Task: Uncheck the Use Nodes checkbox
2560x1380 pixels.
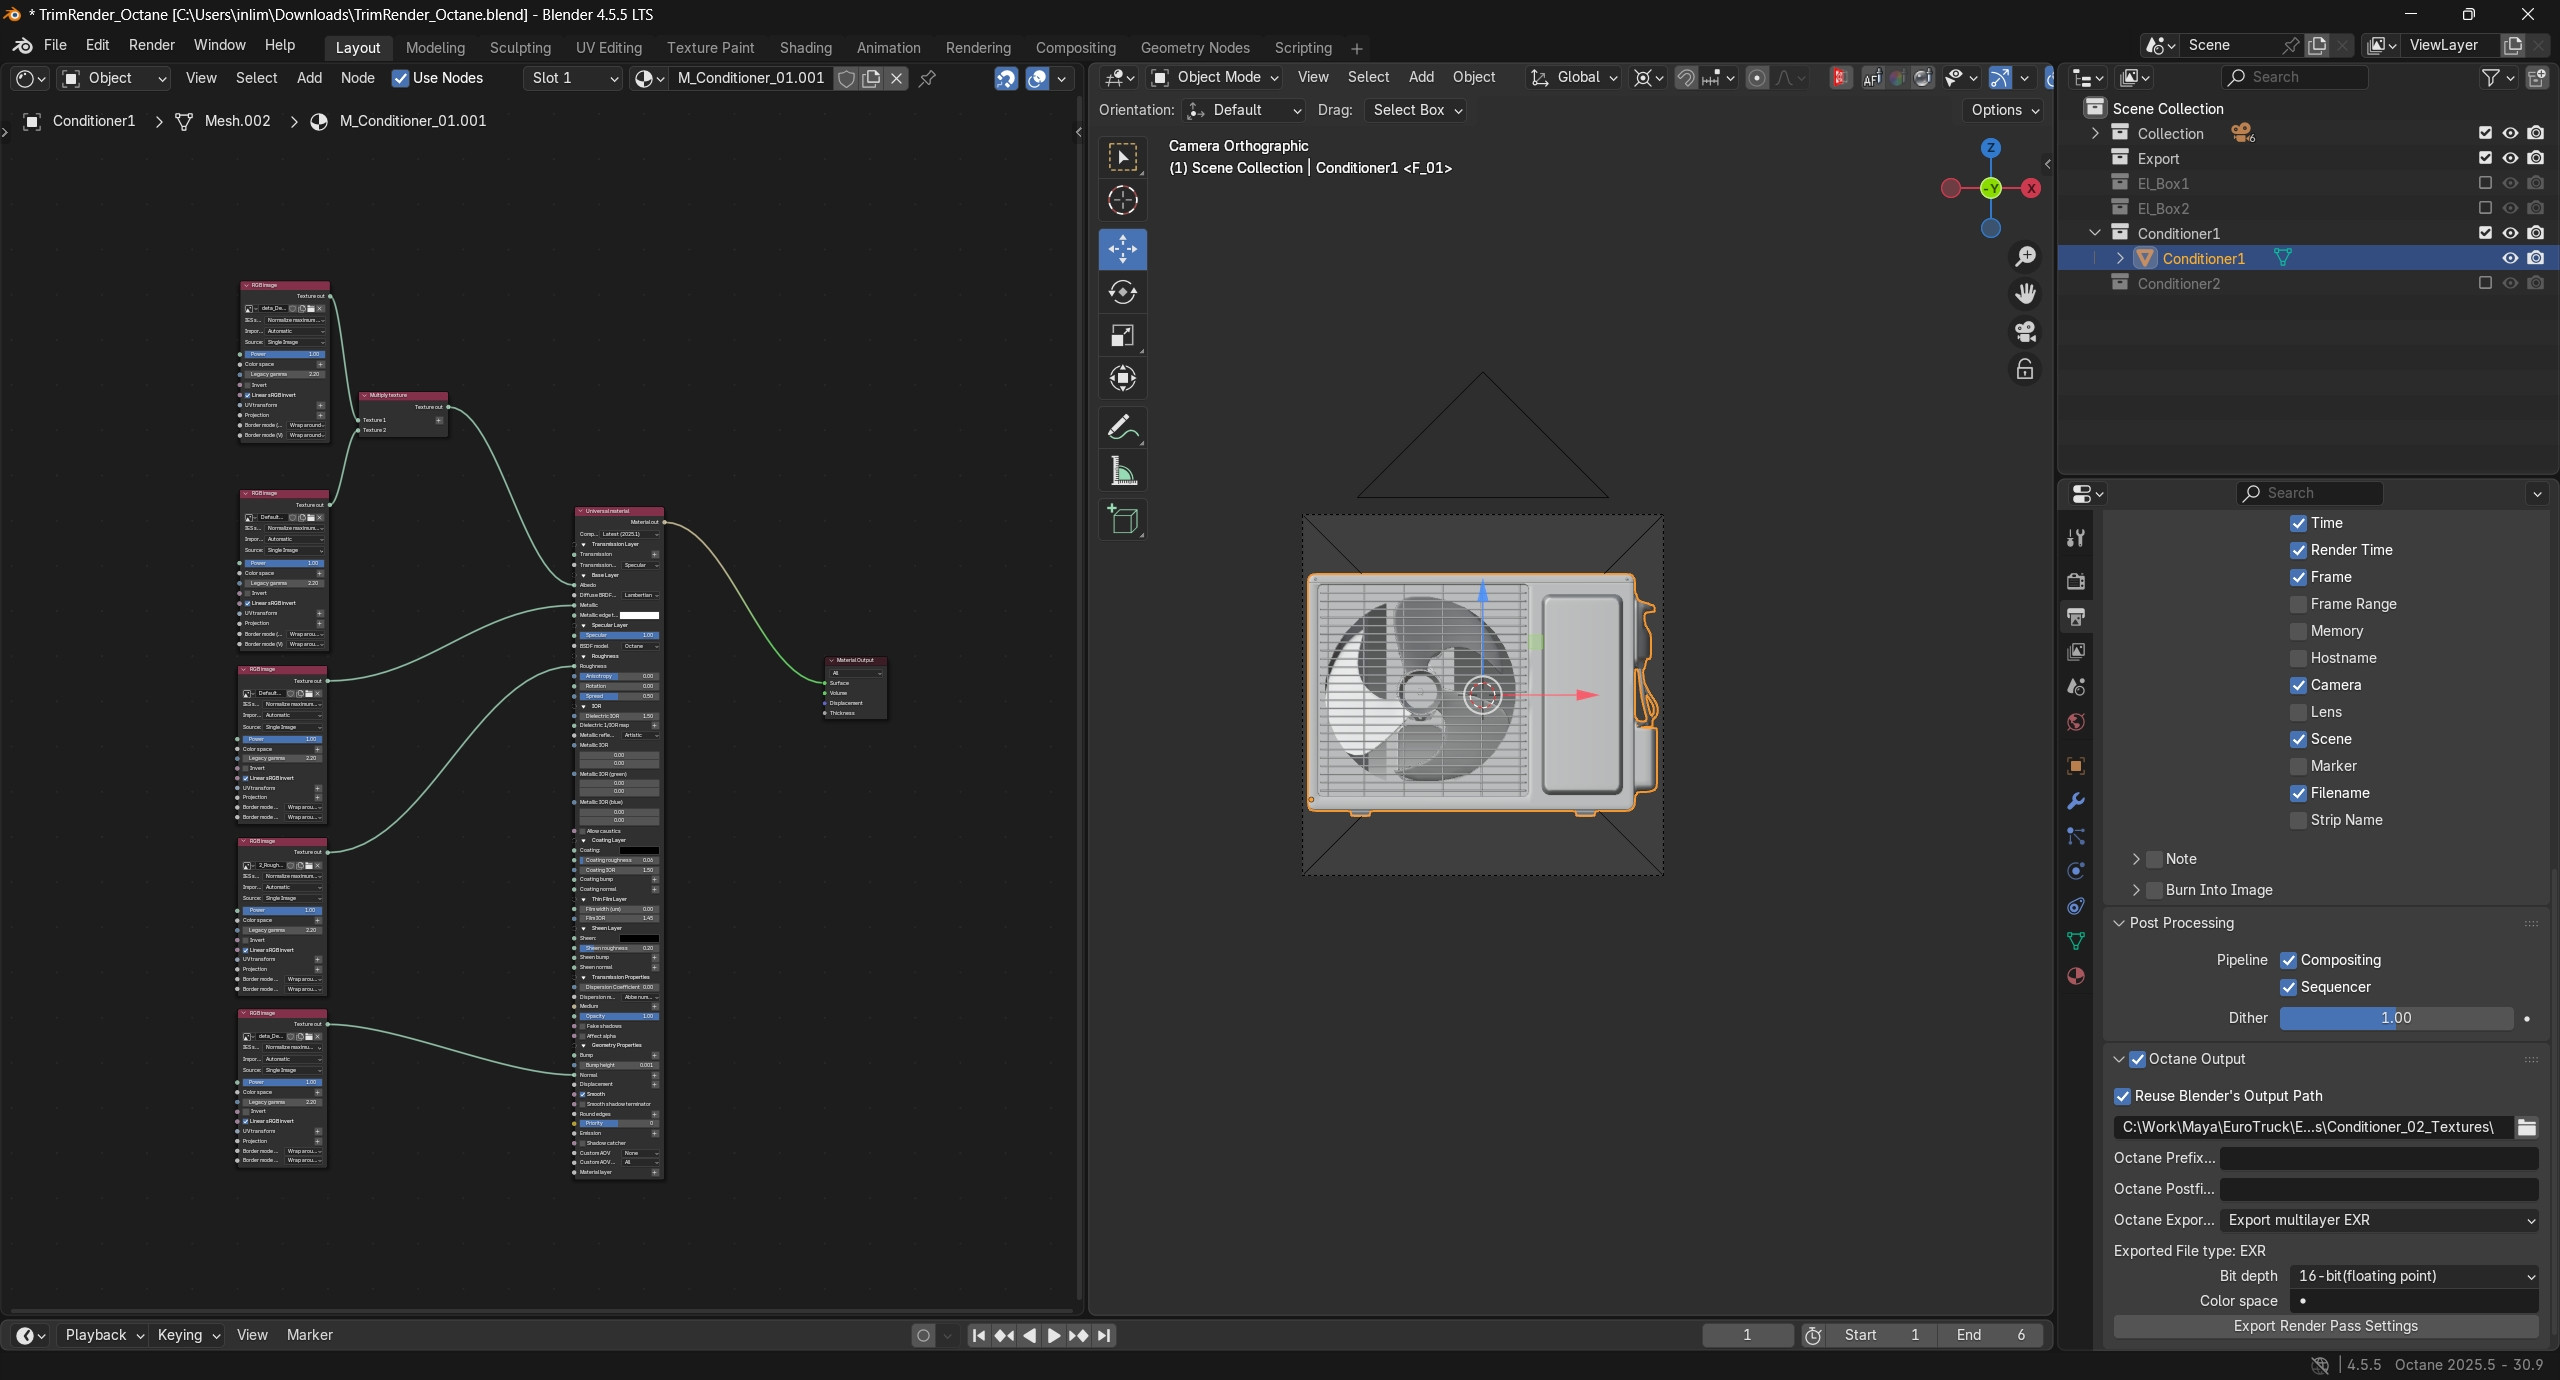Action: tap(401, 78)
